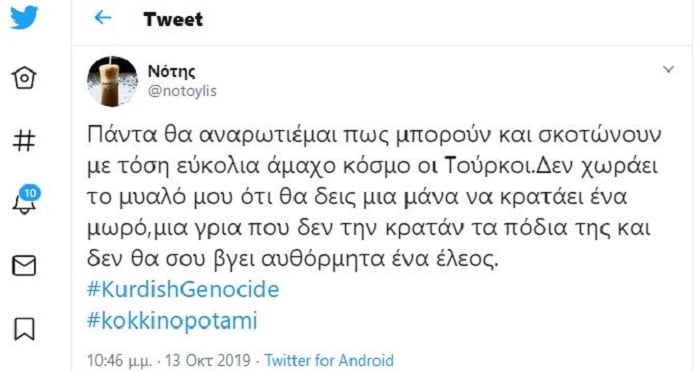This screenshot has height=371, width=700.
Task: Open the Home feed icon
Action: click(x=24, y=78)
